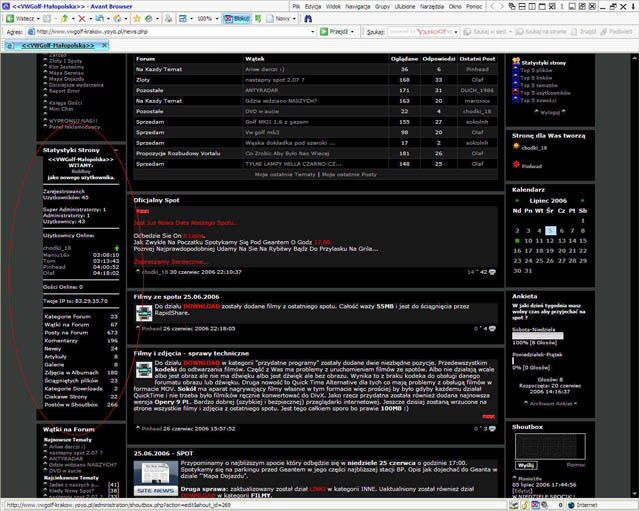This screenshot has height=511, width=640.
Task: Click the red X Stop loading icon
Action: 82,19
